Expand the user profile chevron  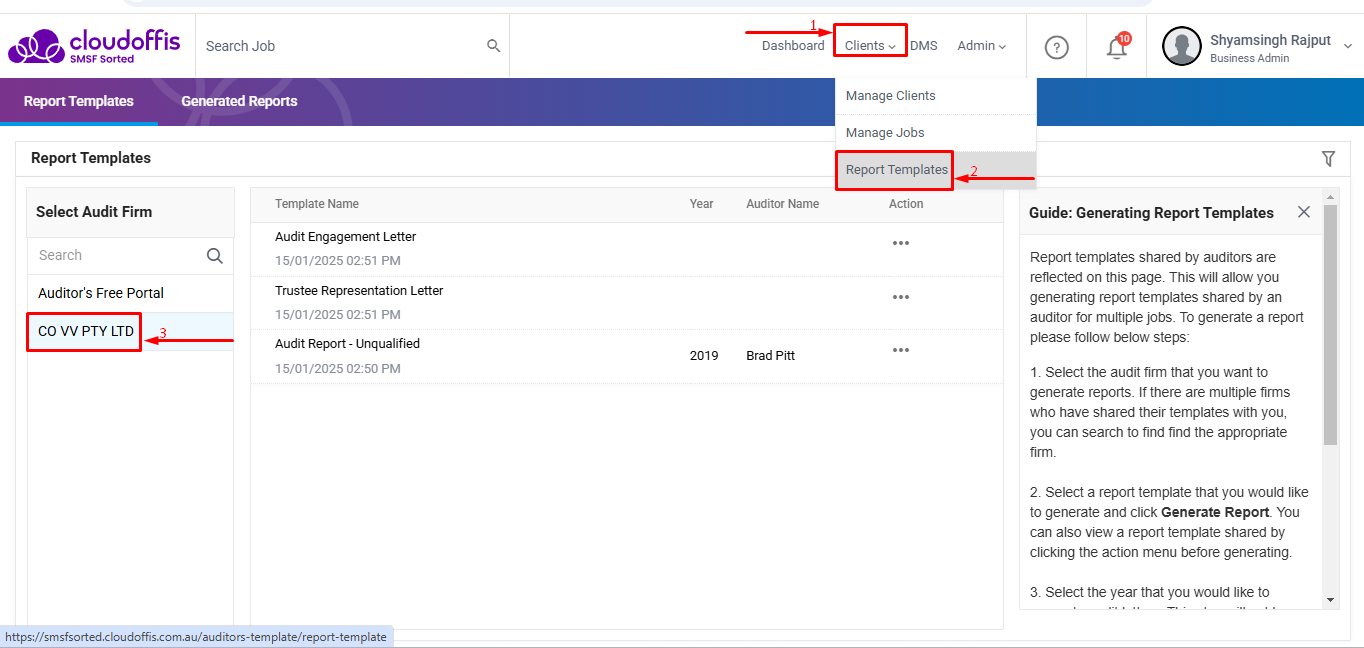point(1348,46)
